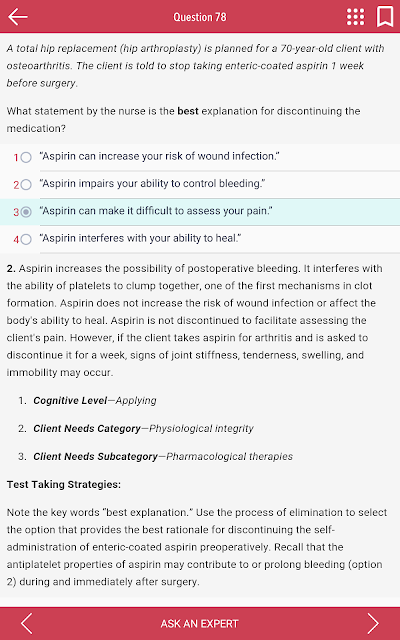
Task: Tap Ask An Expert button
Action: click(200, 624)
